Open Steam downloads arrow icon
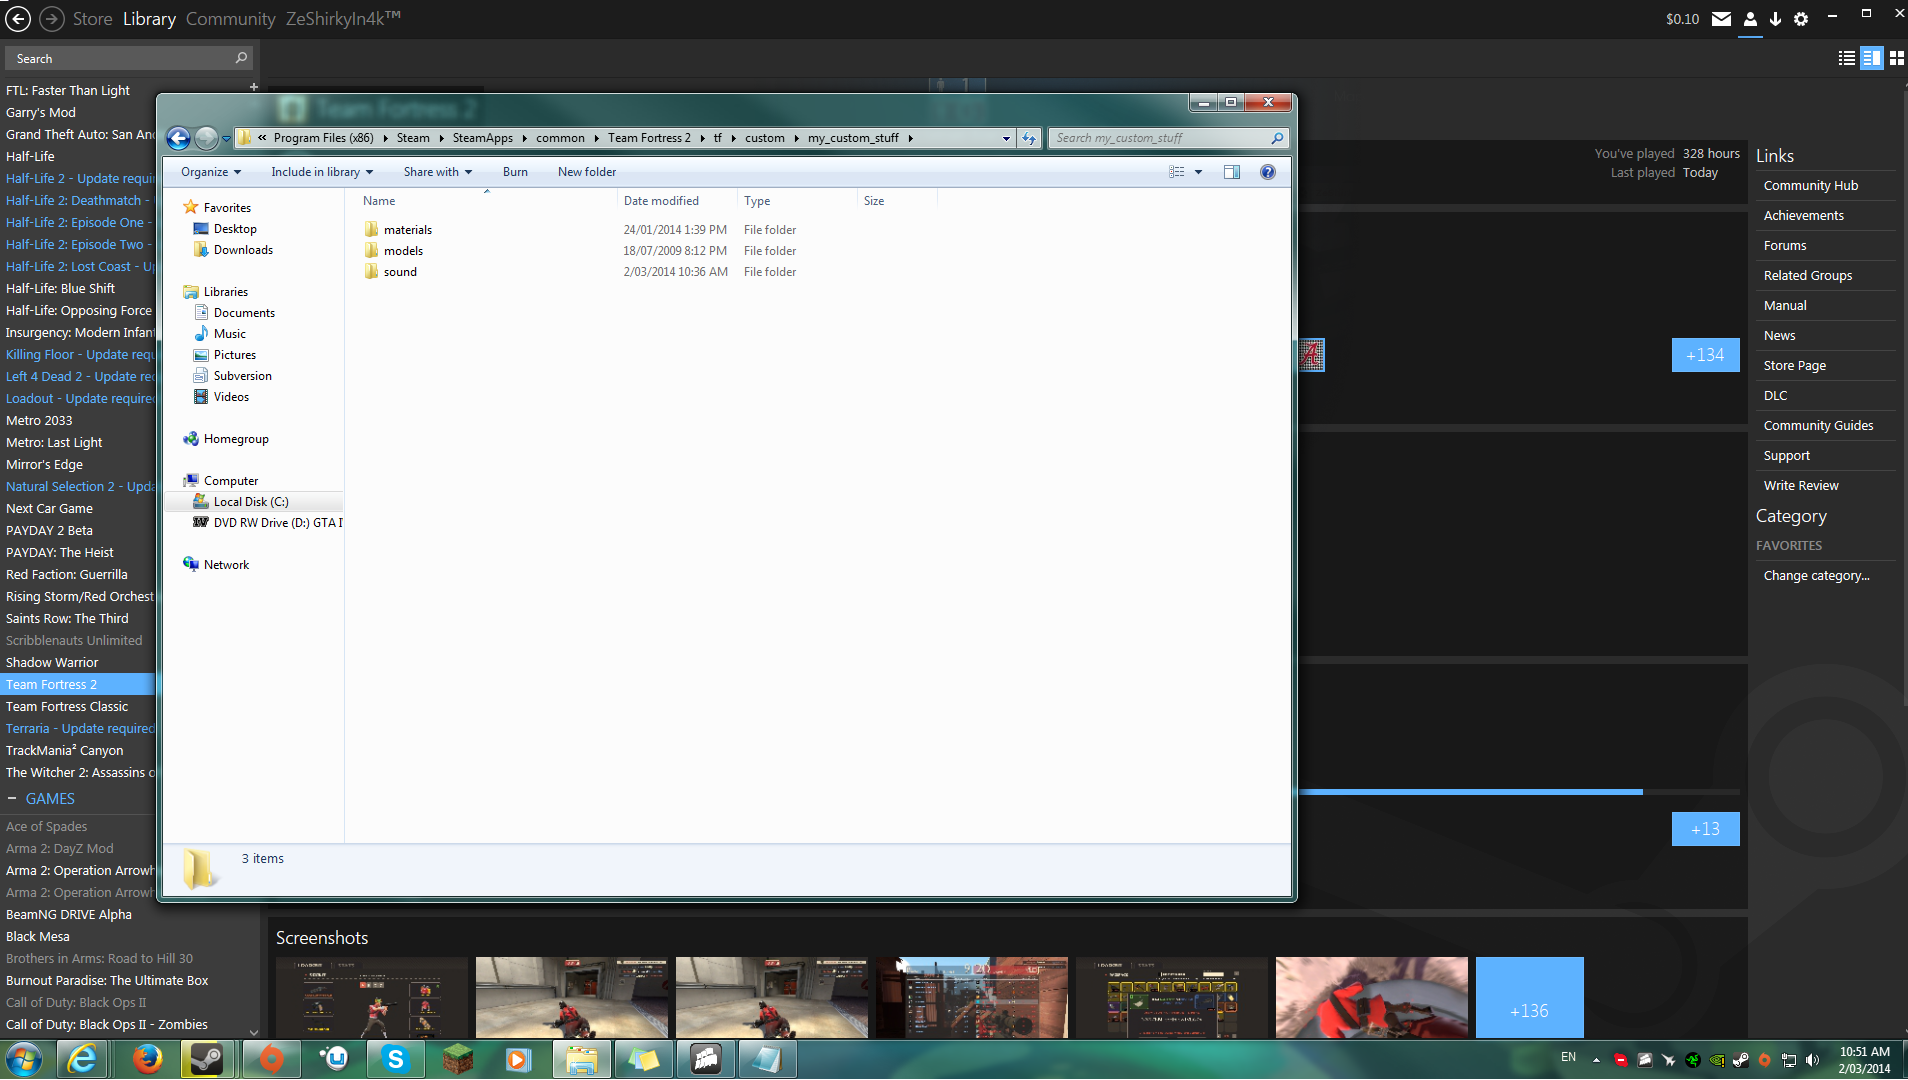Image resolution: width=1908 pixels, height=1080 pixels. (1775, 19)
